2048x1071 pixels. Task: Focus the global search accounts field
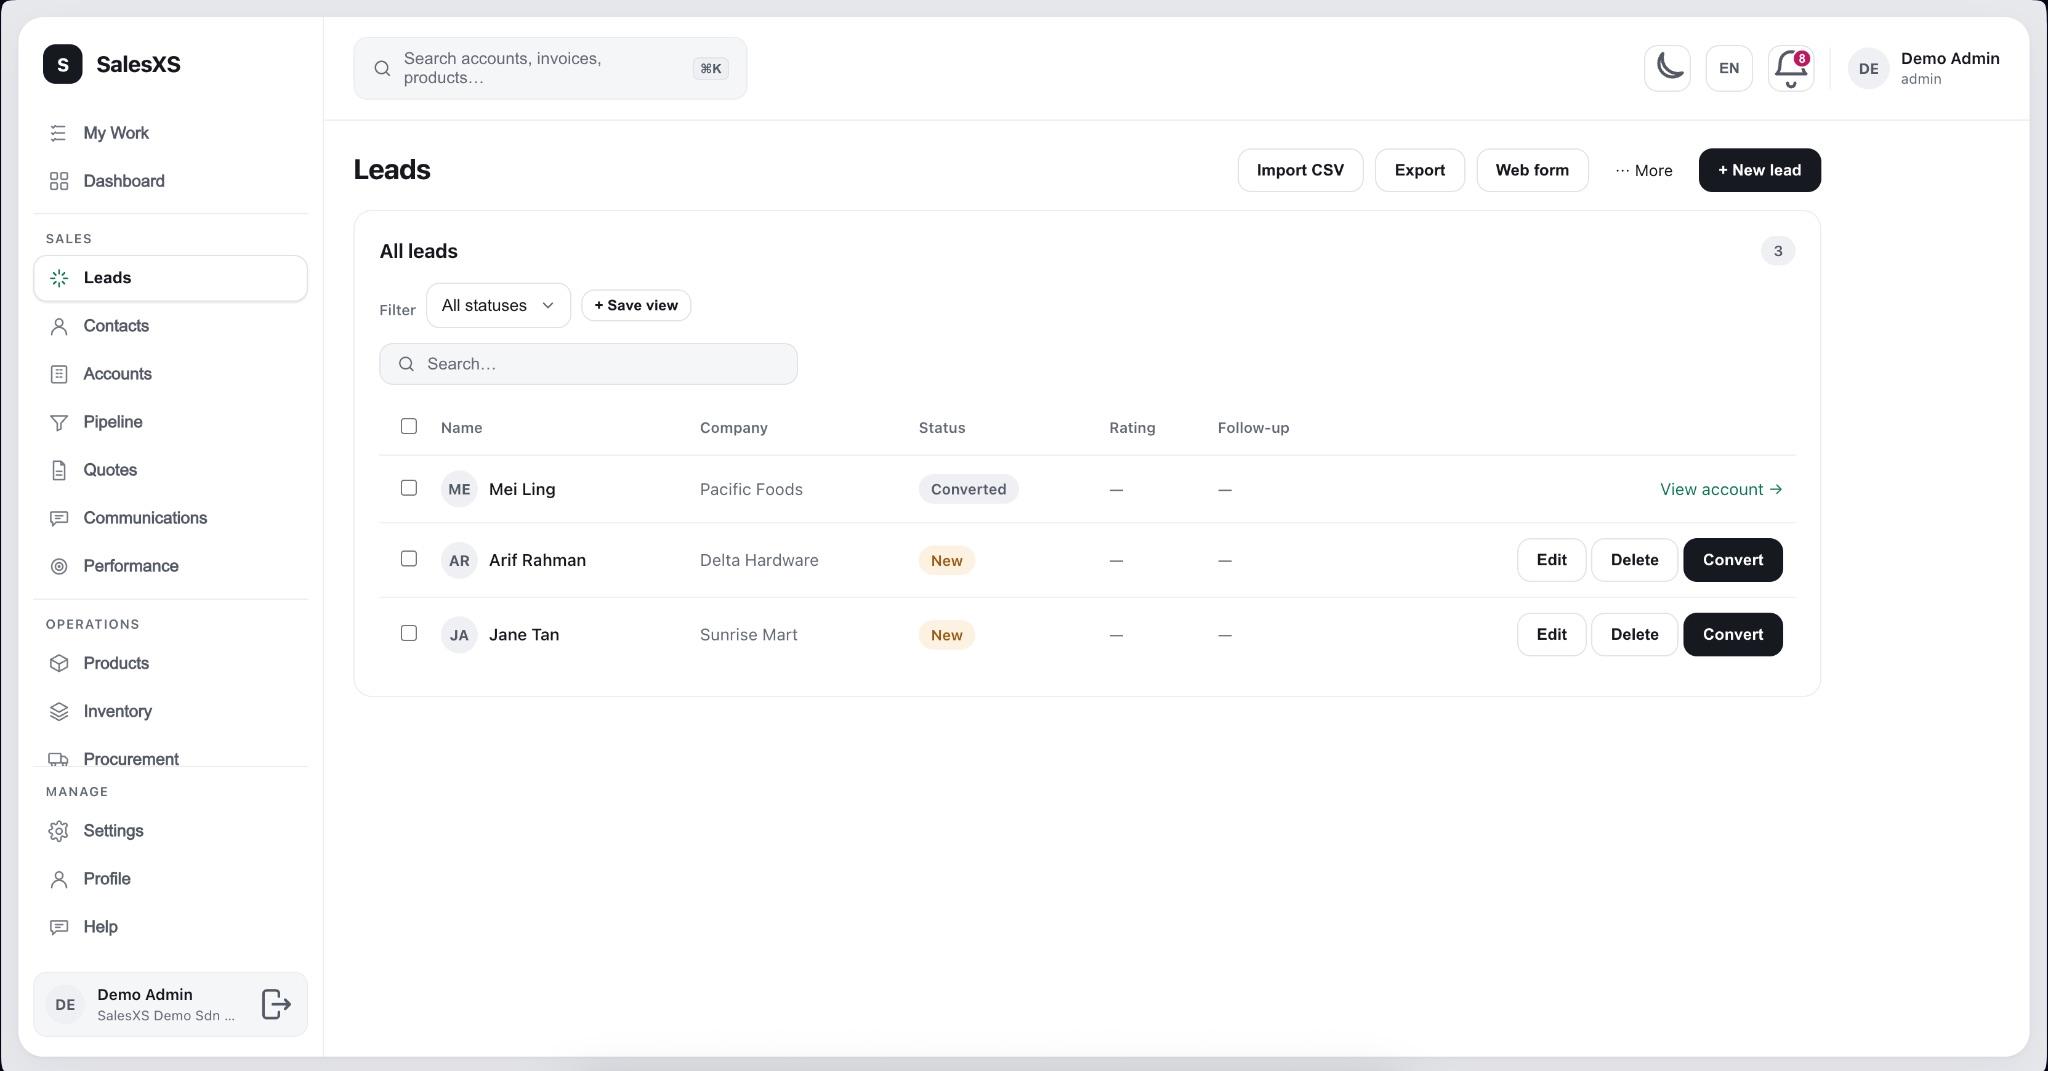[550, 68]
